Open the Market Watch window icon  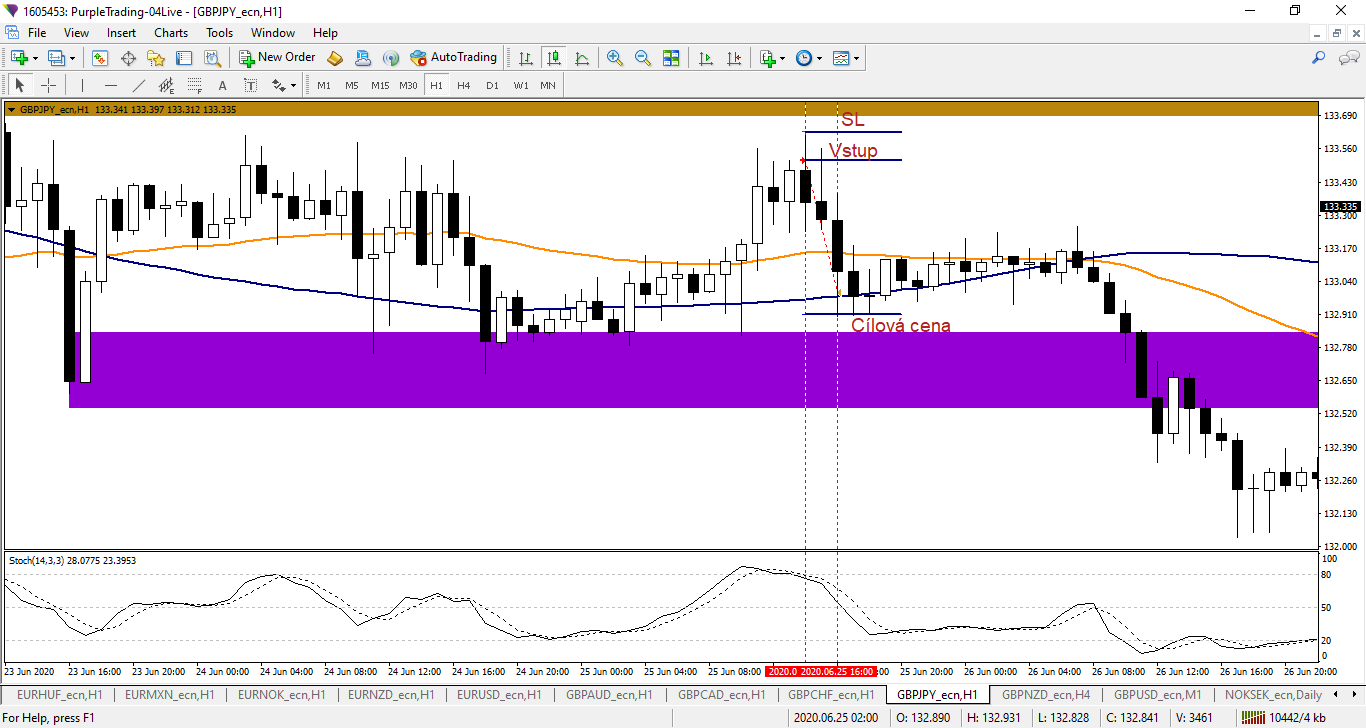coord(100,58)
